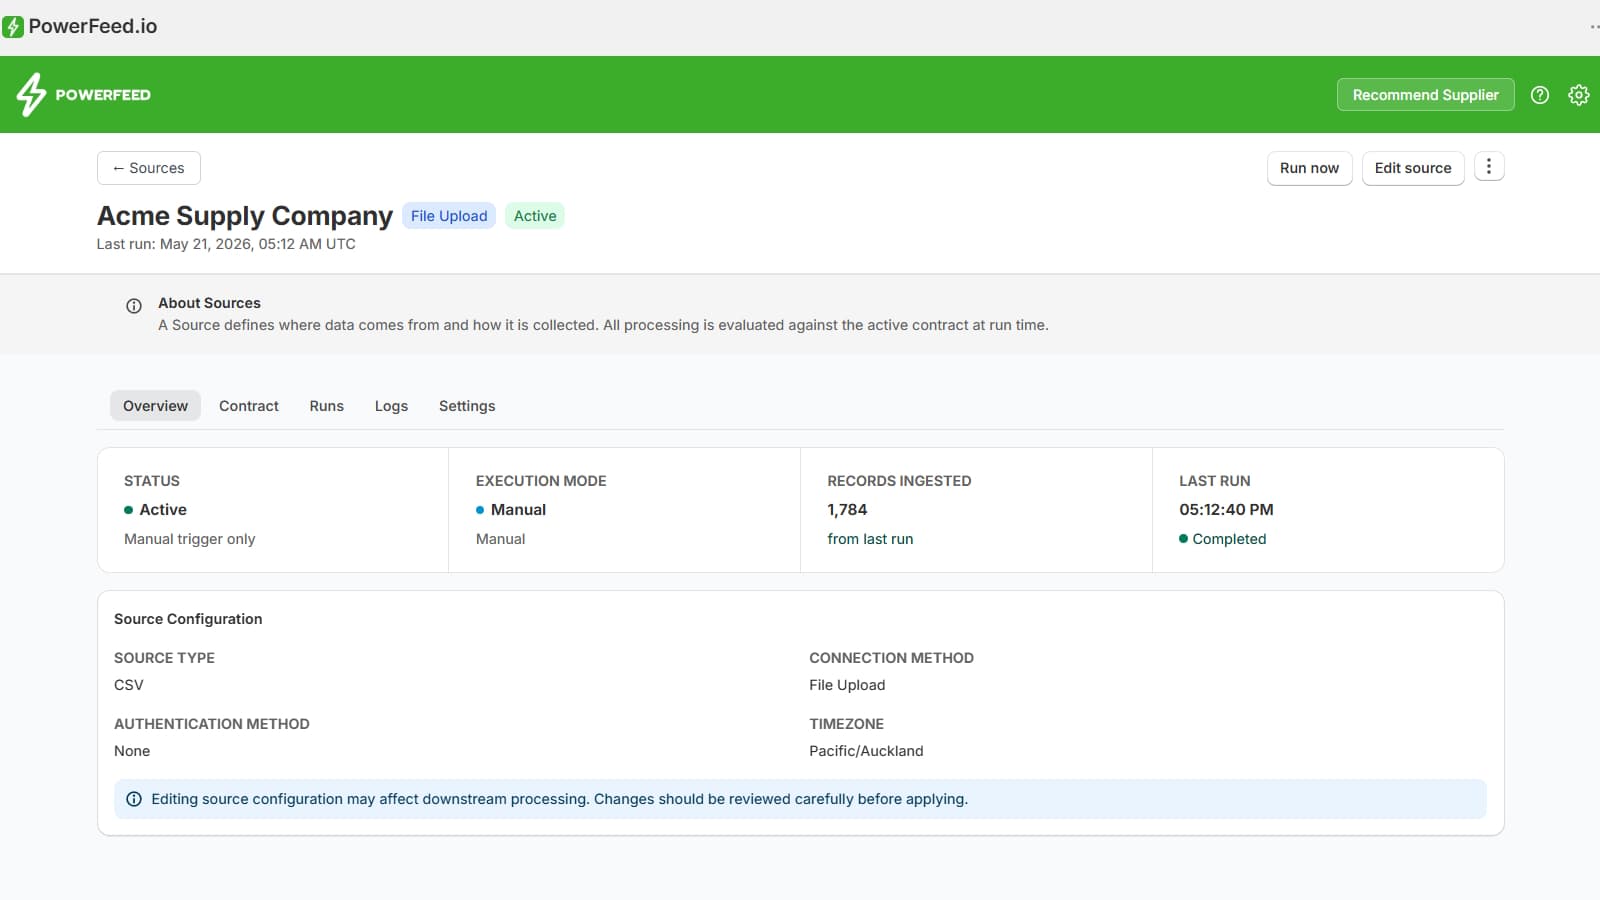Click the ellipsis at the top-right window corner

1594,27
